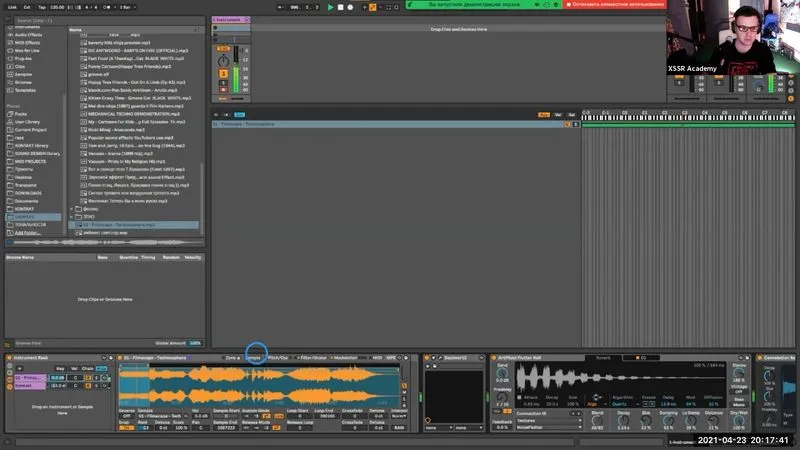Toggle the orange Automation Arm button
The height and width of the screenshot is (450, 800).
point(372,7)
